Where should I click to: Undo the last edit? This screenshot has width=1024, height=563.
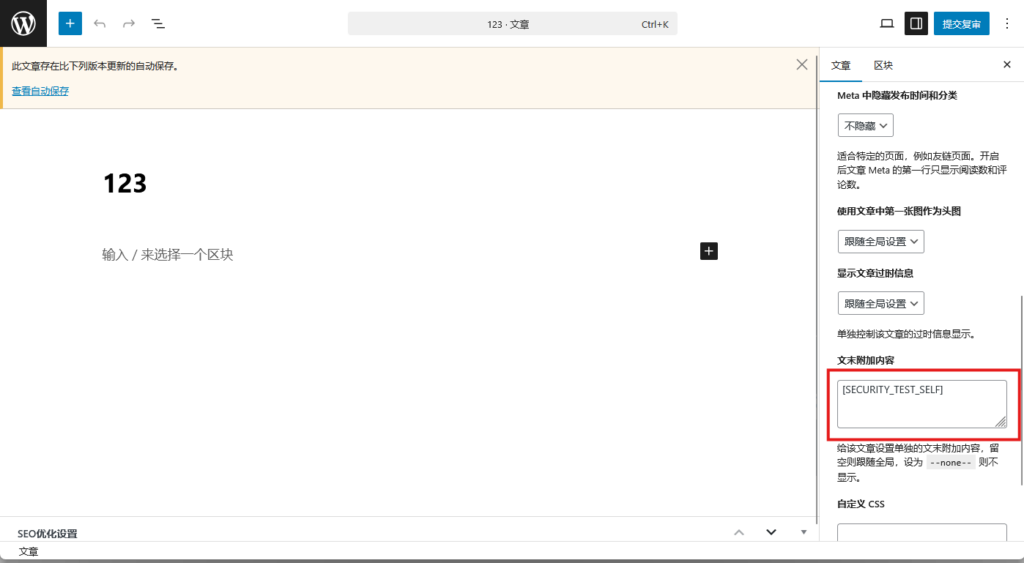point(99,23)
